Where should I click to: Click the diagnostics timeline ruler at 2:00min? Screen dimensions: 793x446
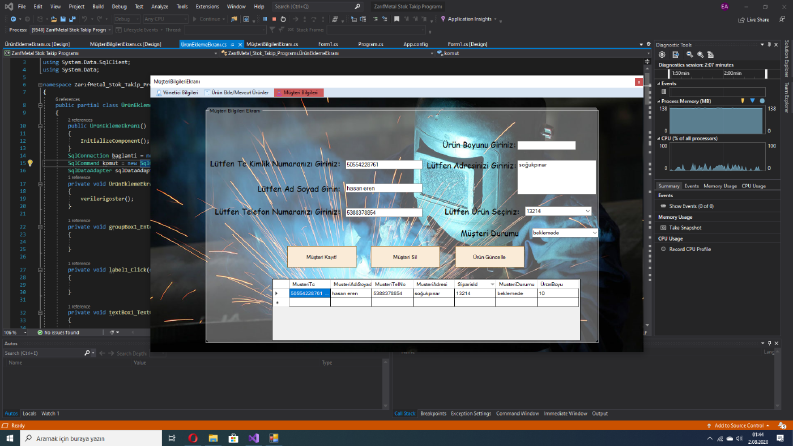[732, 73]
